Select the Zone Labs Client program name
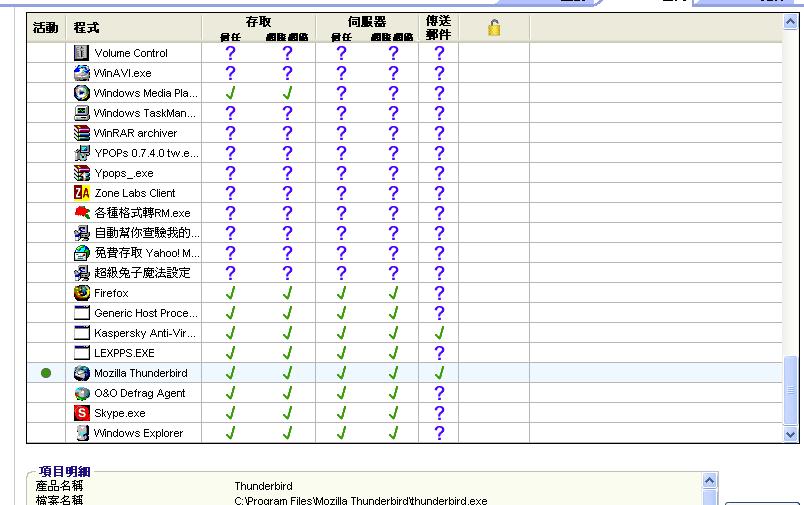Screen dimensions: 804x505 pos(135,193)
